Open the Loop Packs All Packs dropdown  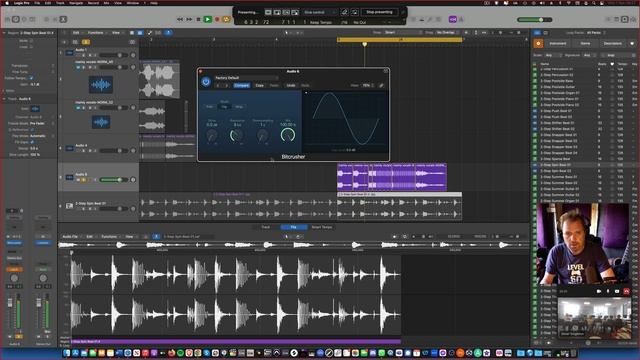tap(596, 33)
